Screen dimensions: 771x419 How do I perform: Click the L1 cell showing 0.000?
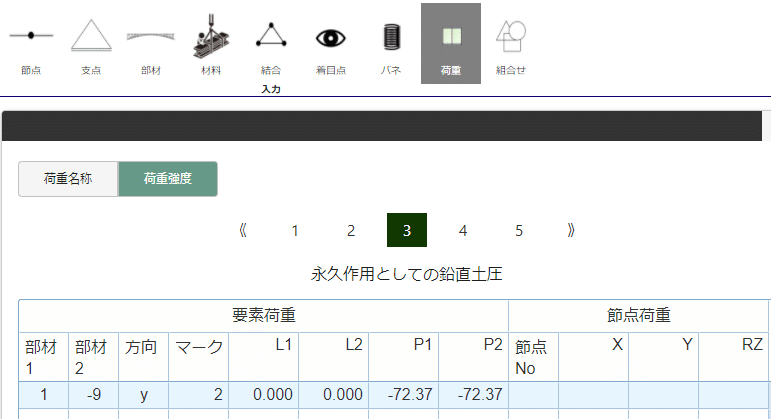point(264,394)
